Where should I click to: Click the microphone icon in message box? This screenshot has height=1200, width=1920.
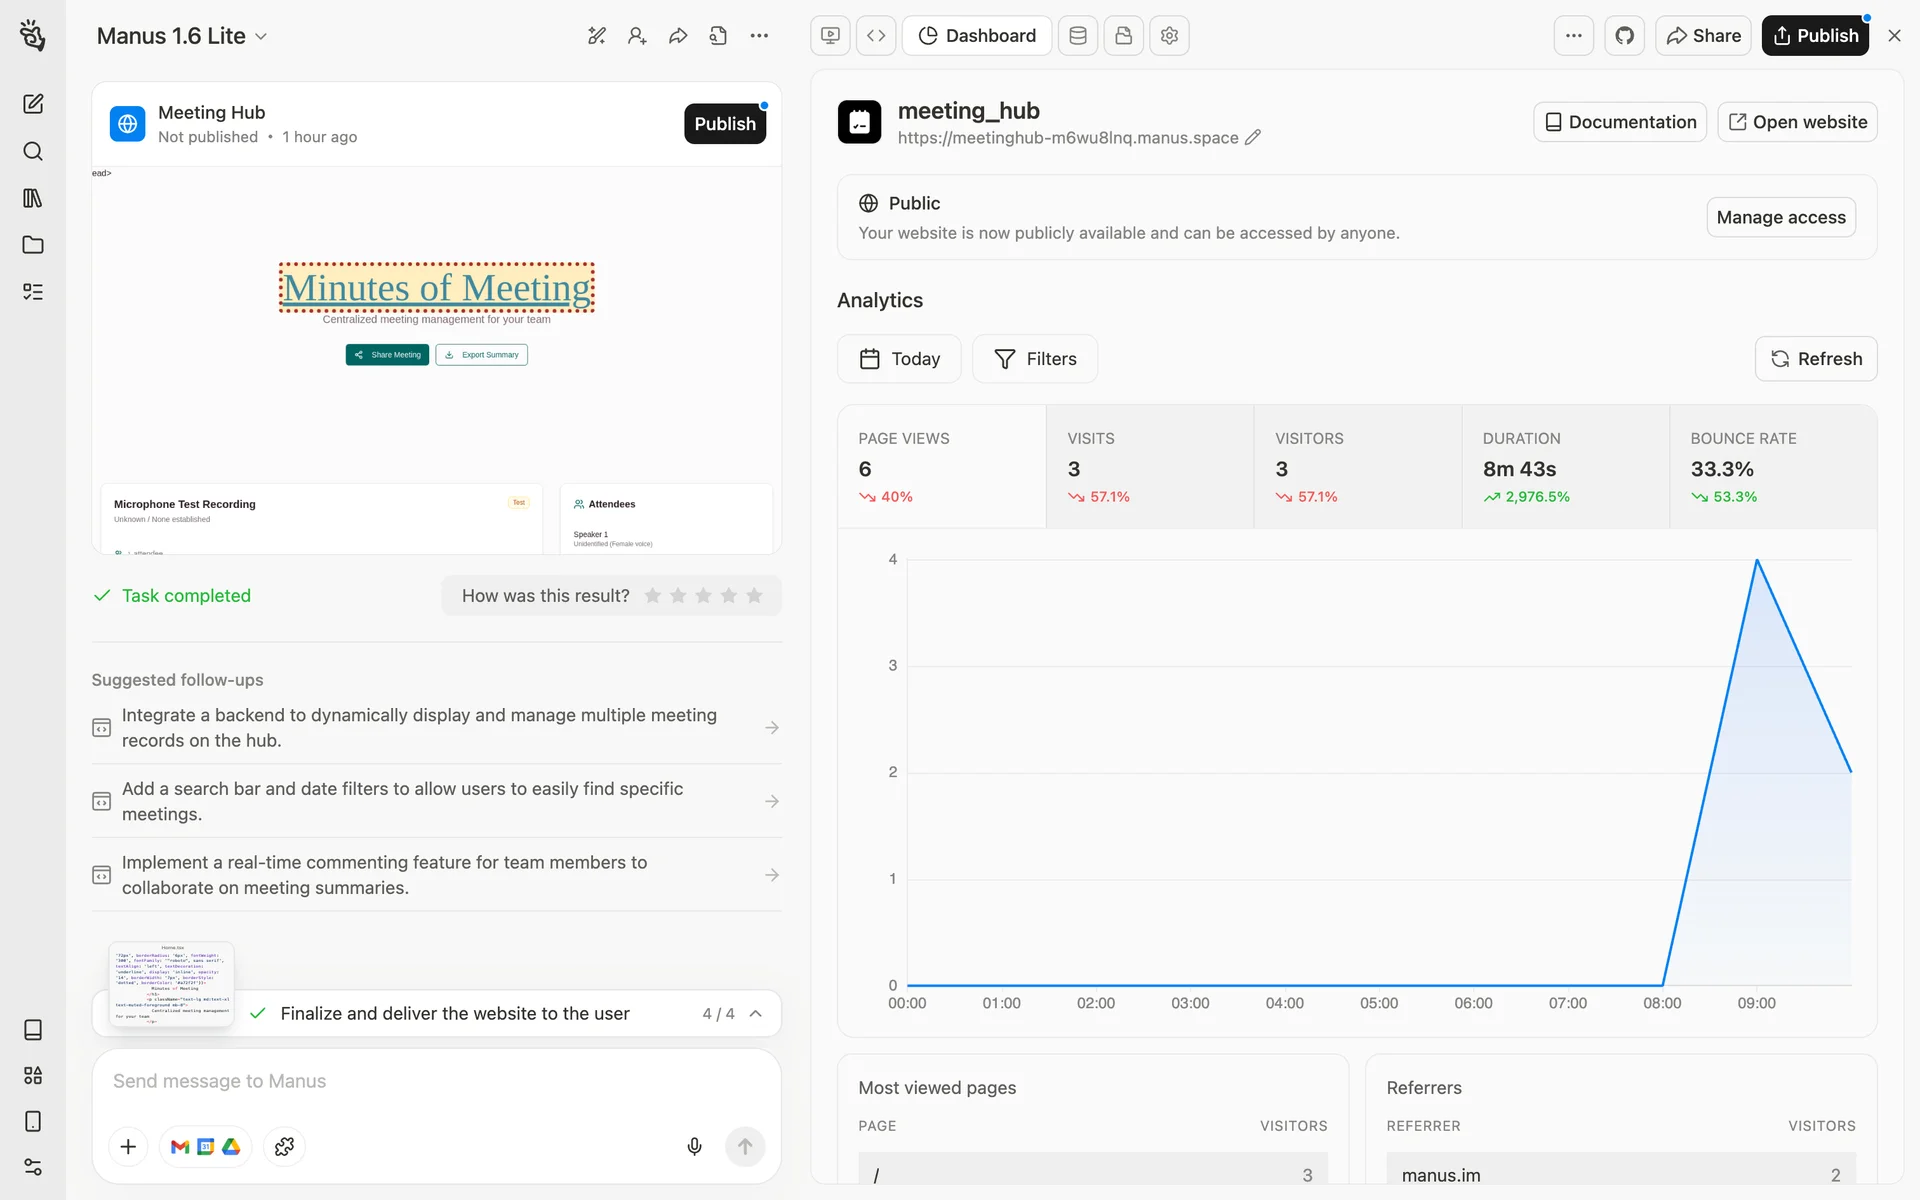tap(694, 1146)
